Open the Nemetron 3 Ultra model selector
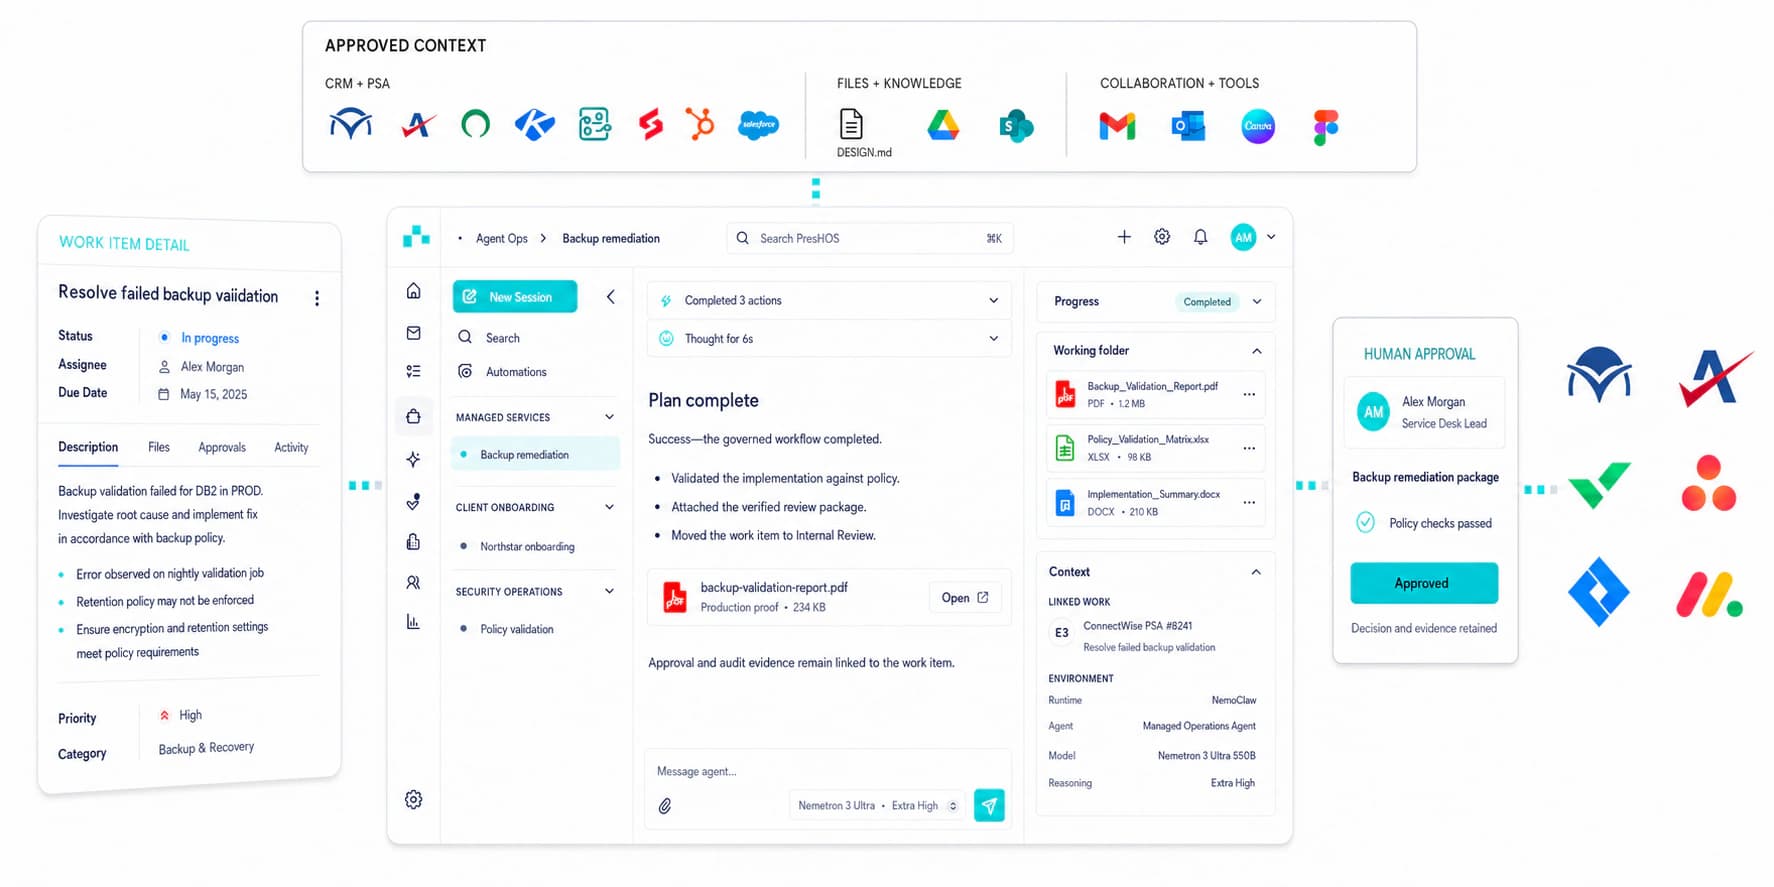This screenshot has width=1774, height=887. [x=877, y=805]
